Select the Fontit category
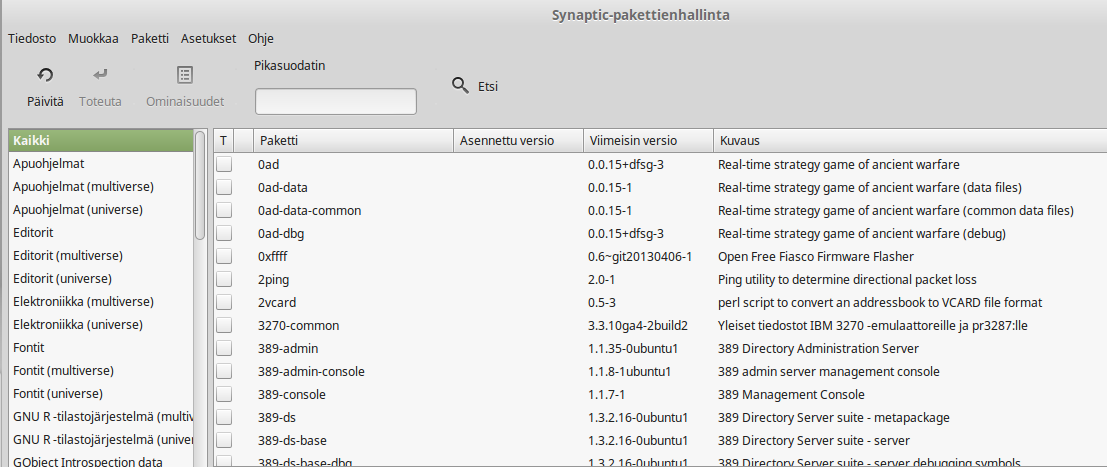The height and width of the screenshot is (467, 1107). point(101,348)
